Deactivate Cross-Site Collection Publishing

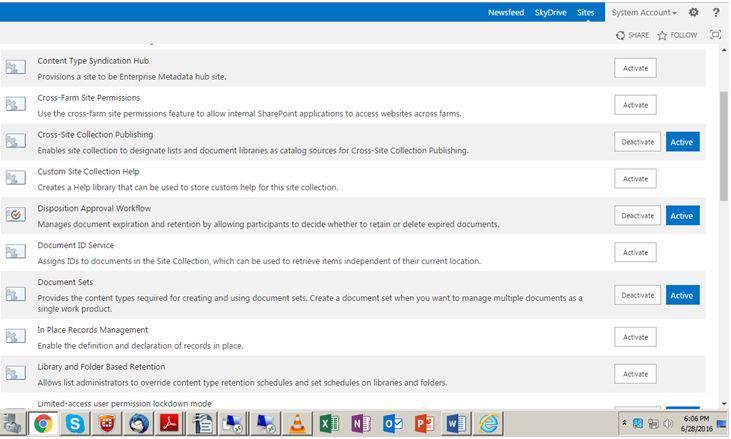(637, 142)
